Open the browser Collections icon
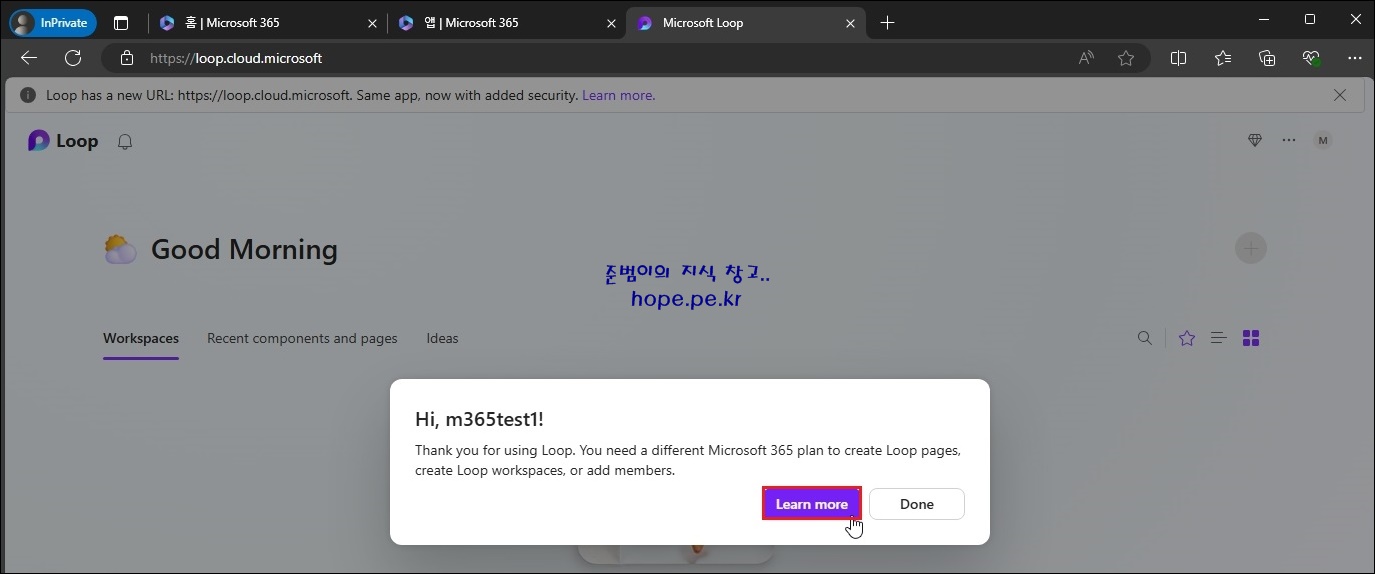The image size is (1375, 574). click(x=1267, y=58)
